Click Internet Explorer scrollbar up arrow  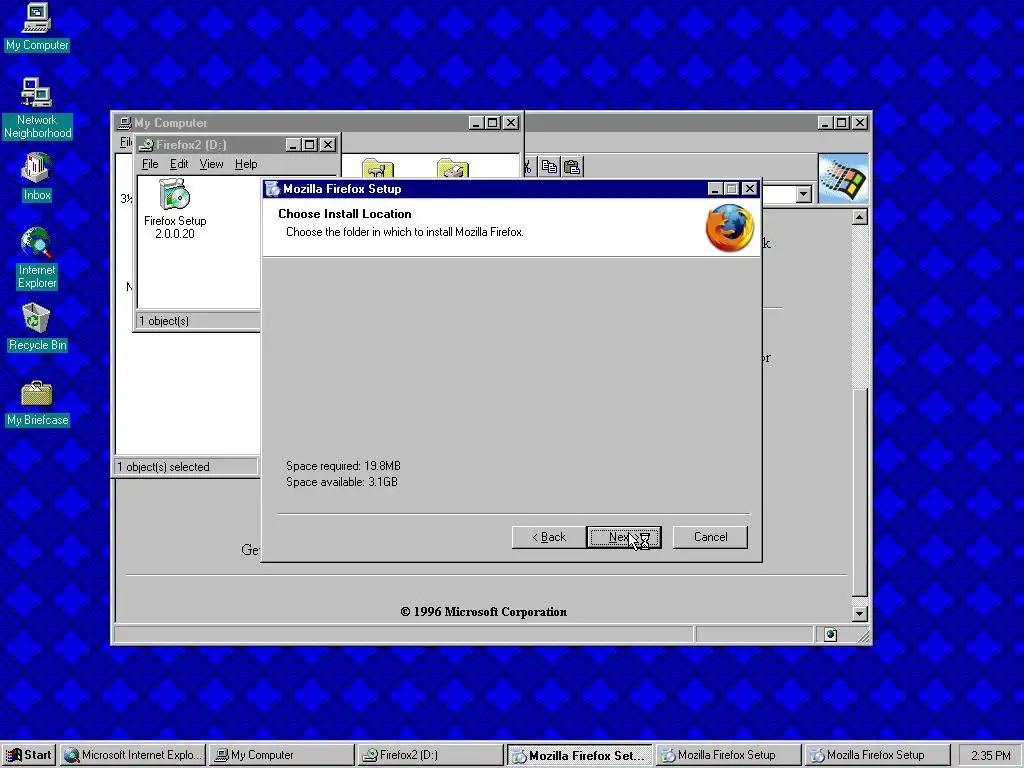point(860,217)
